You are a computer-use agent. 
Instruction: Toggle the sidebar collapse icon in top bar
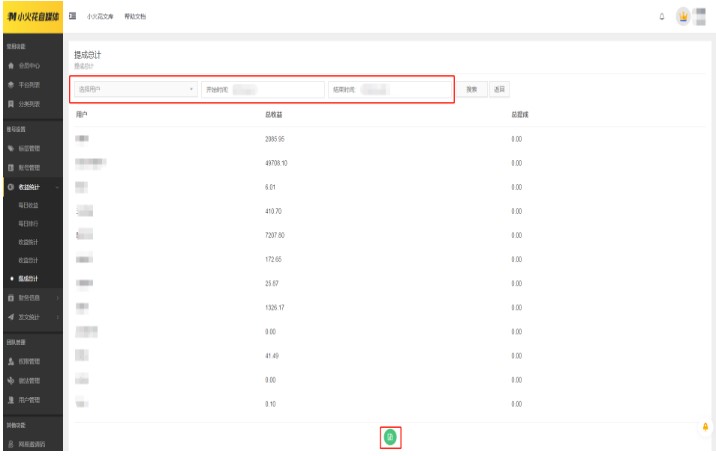[x=72, y=16]
